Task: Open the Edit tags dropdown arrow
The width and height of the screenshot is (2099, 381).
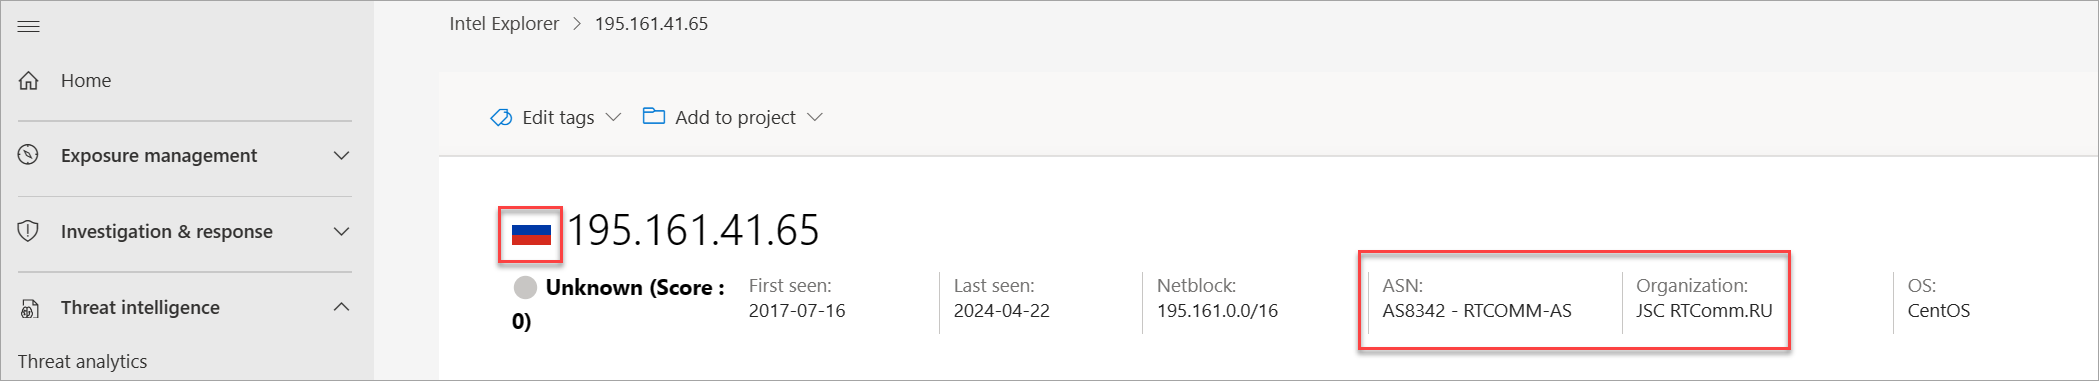Action: click(x=614, y=117)
